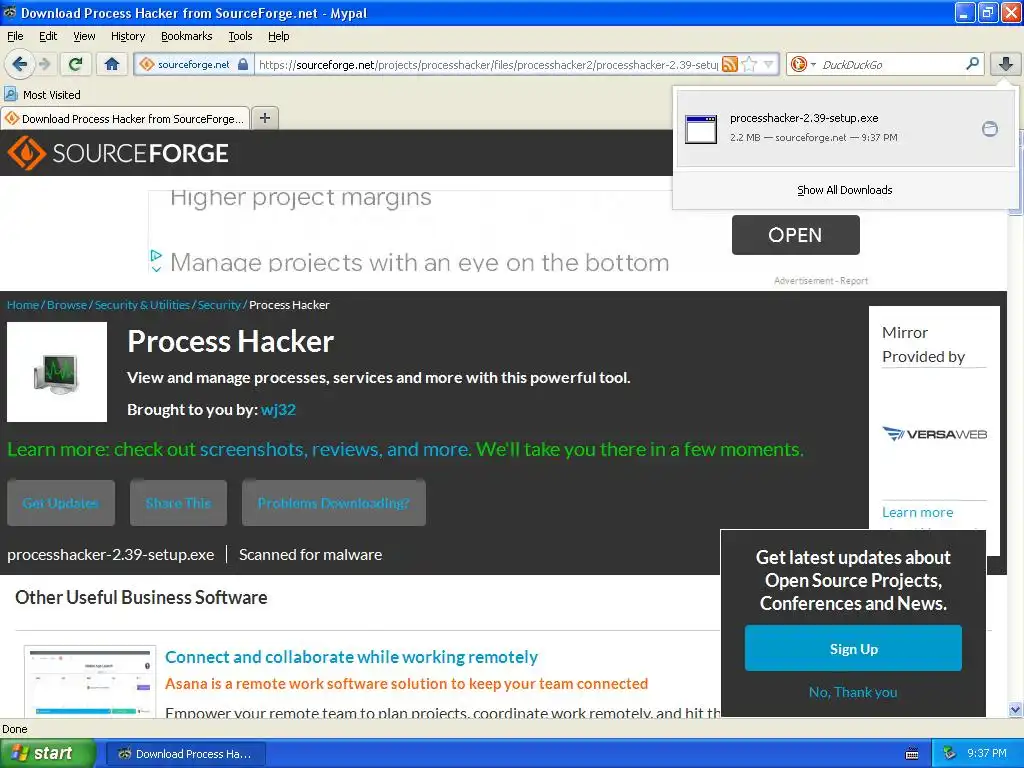Open the View menu
This screenshot has width=1024, height=768.
(x=84, y=36)
